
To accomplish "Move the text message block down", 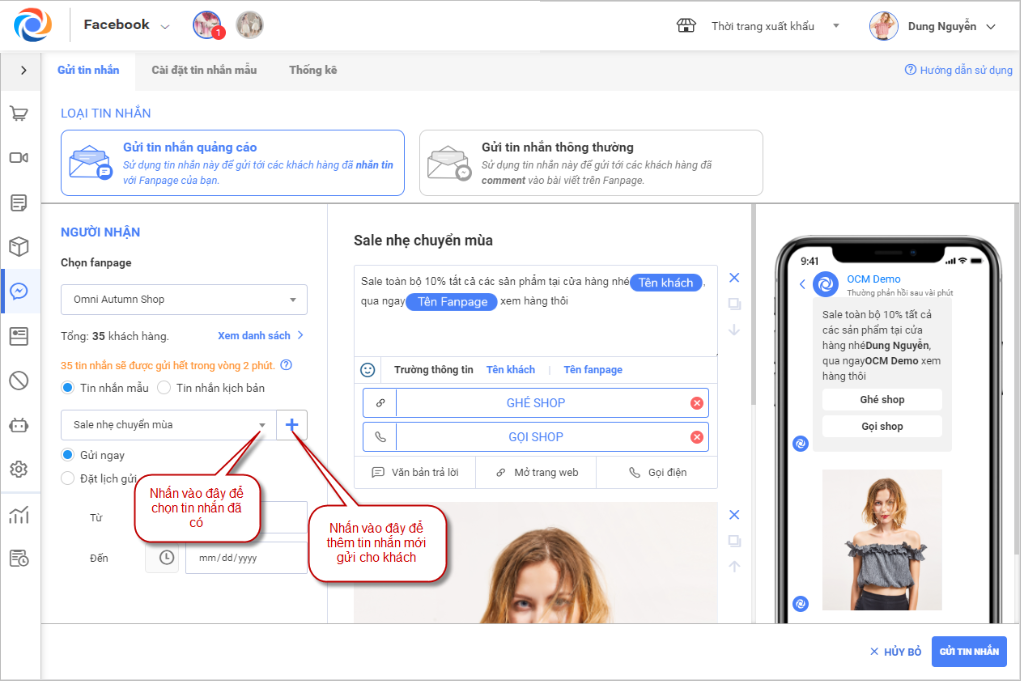I will point(734,330).
